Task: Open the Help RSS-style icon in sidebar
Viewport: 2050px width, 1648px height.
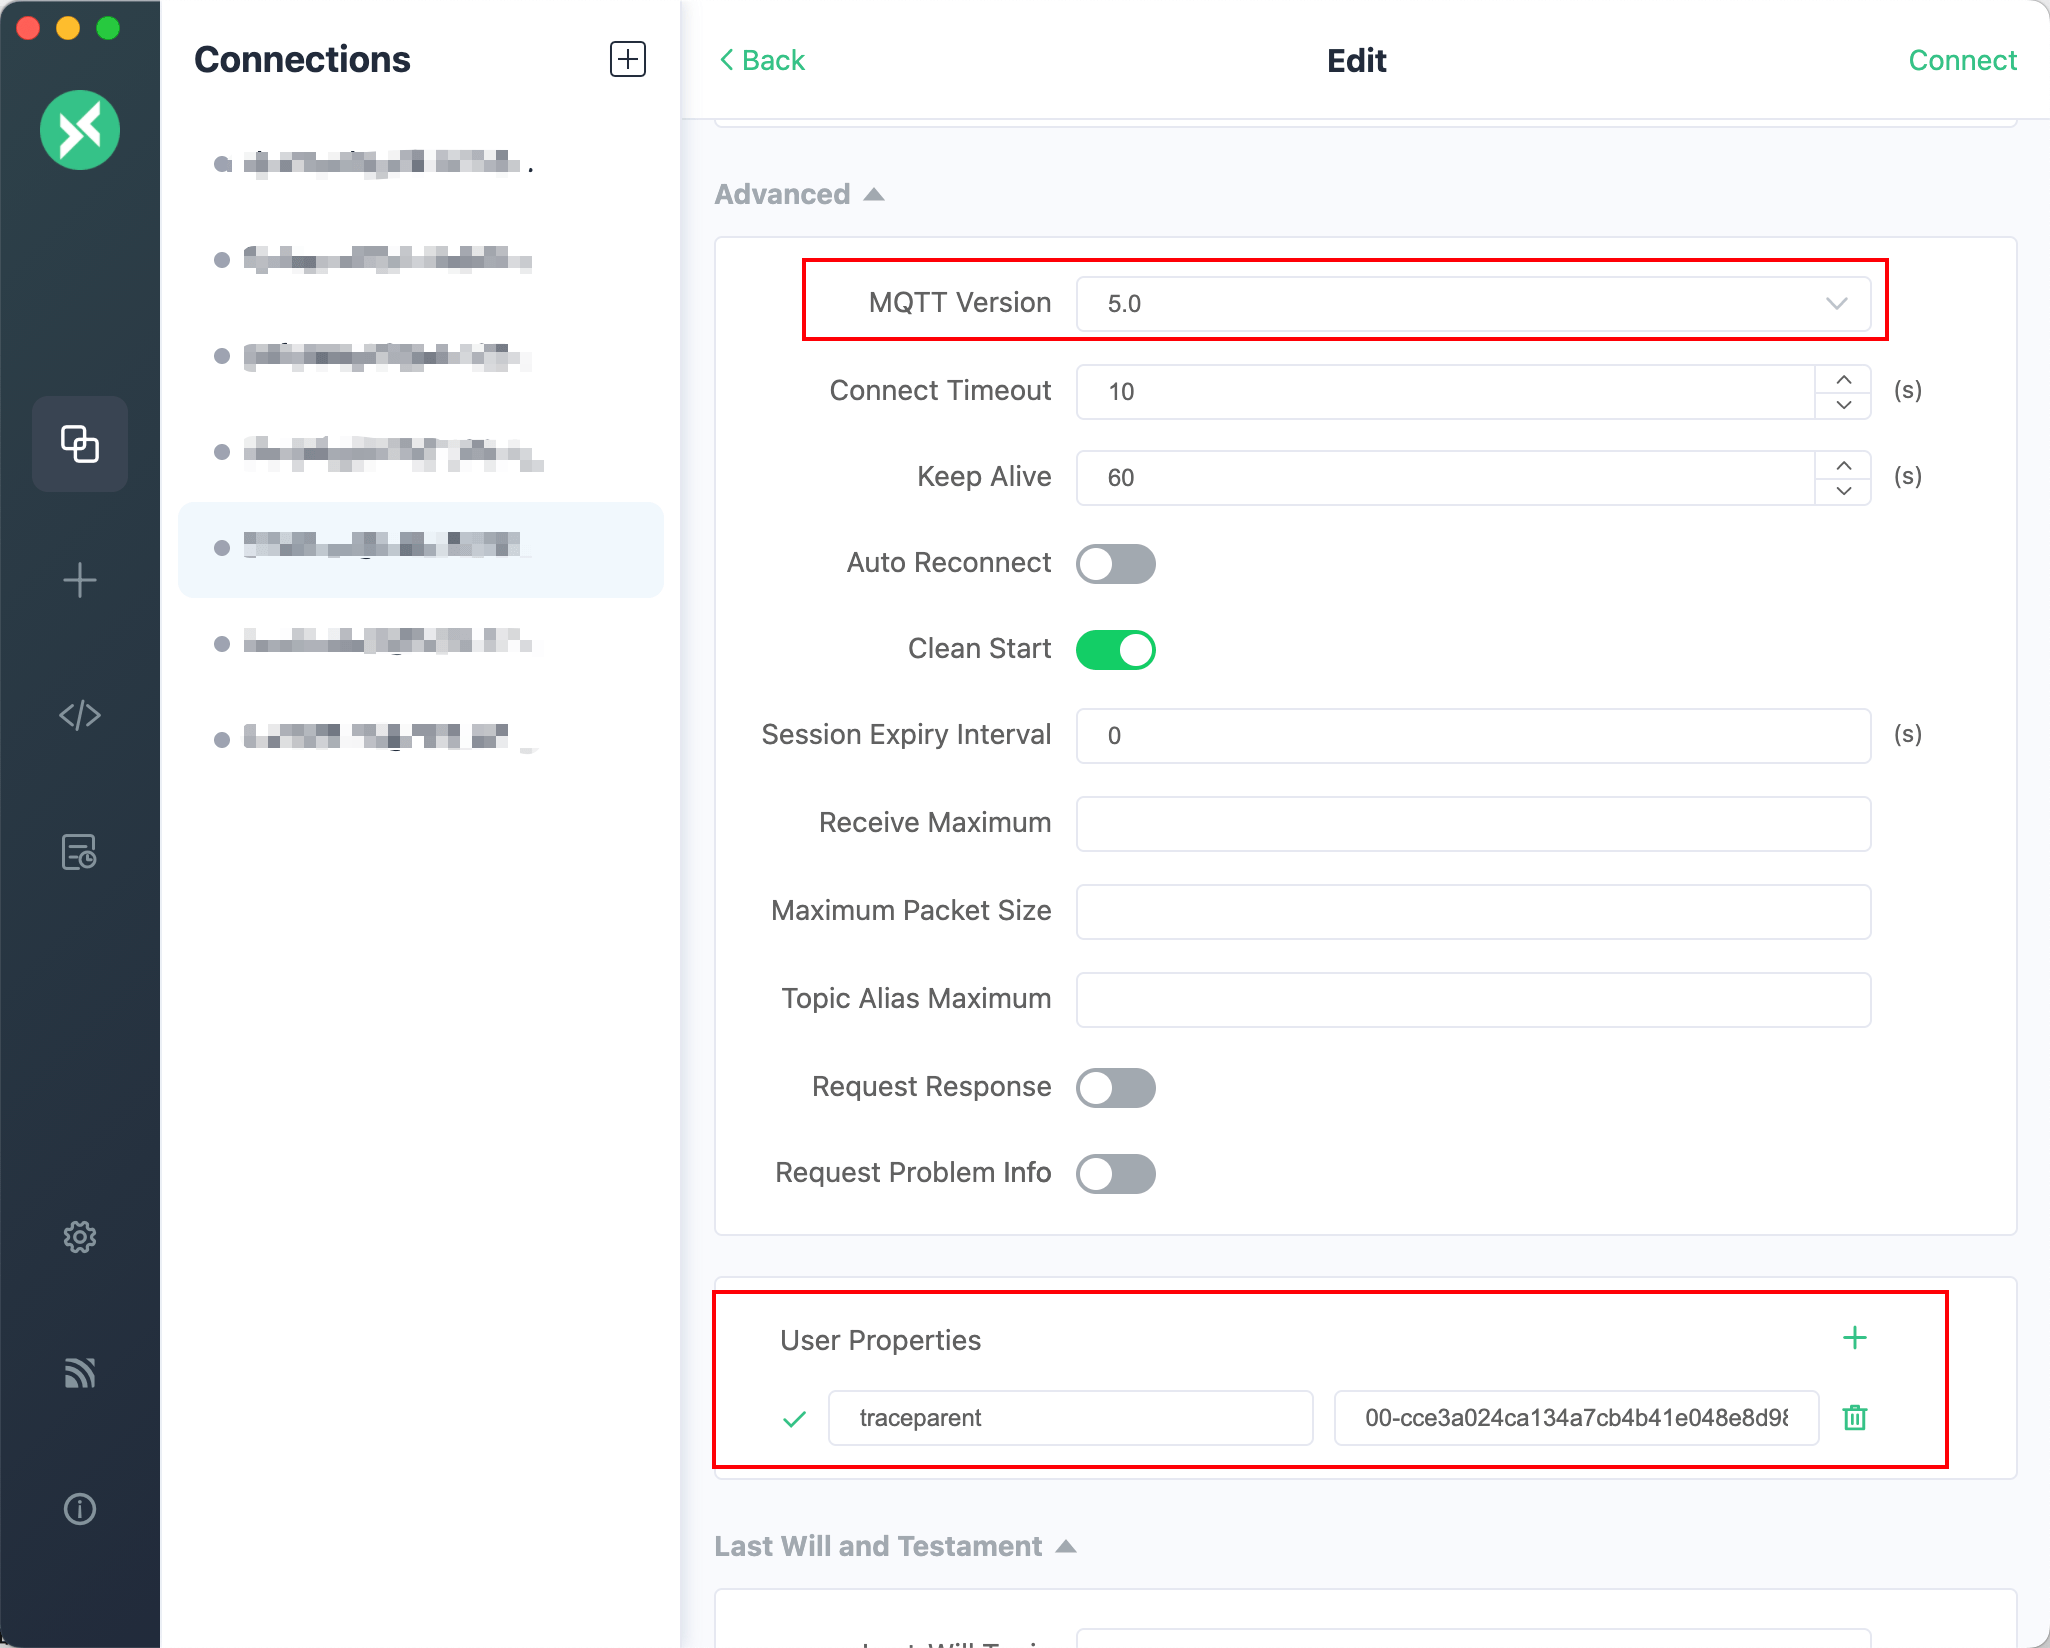Action: click(x=80, y=1373)
